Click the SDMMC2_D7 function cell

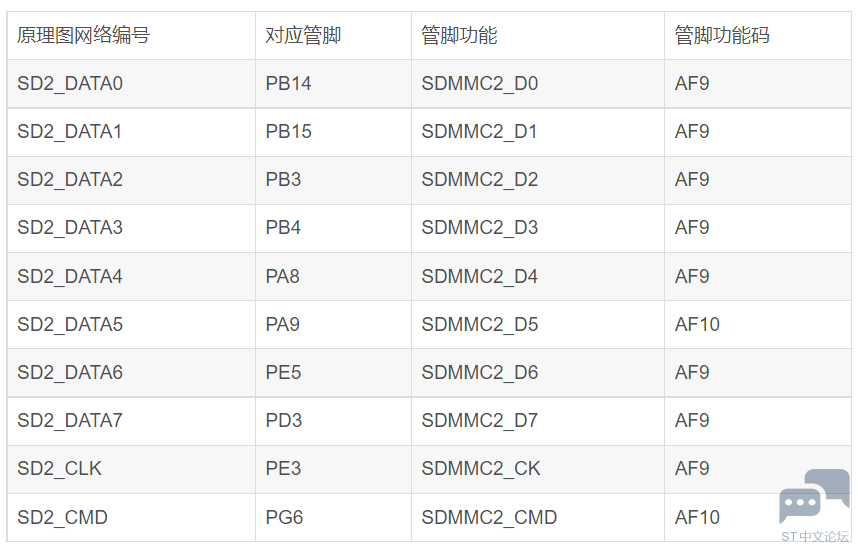538,421
